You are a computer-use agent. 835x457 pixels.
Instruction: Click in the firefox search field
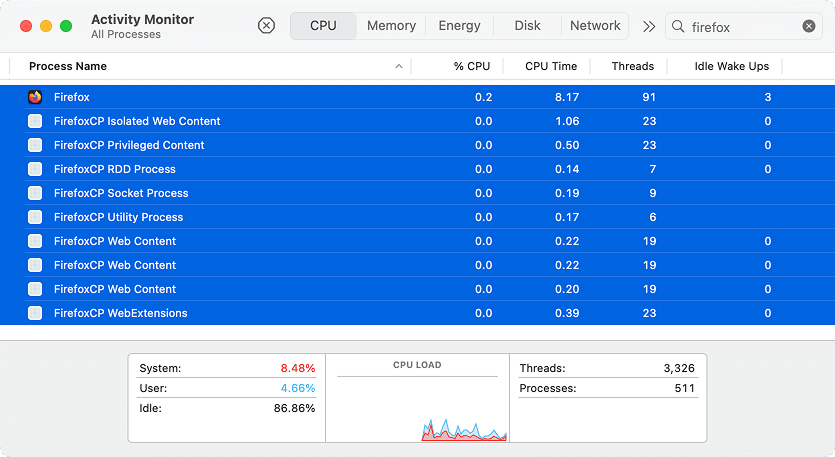coord(743,27)
